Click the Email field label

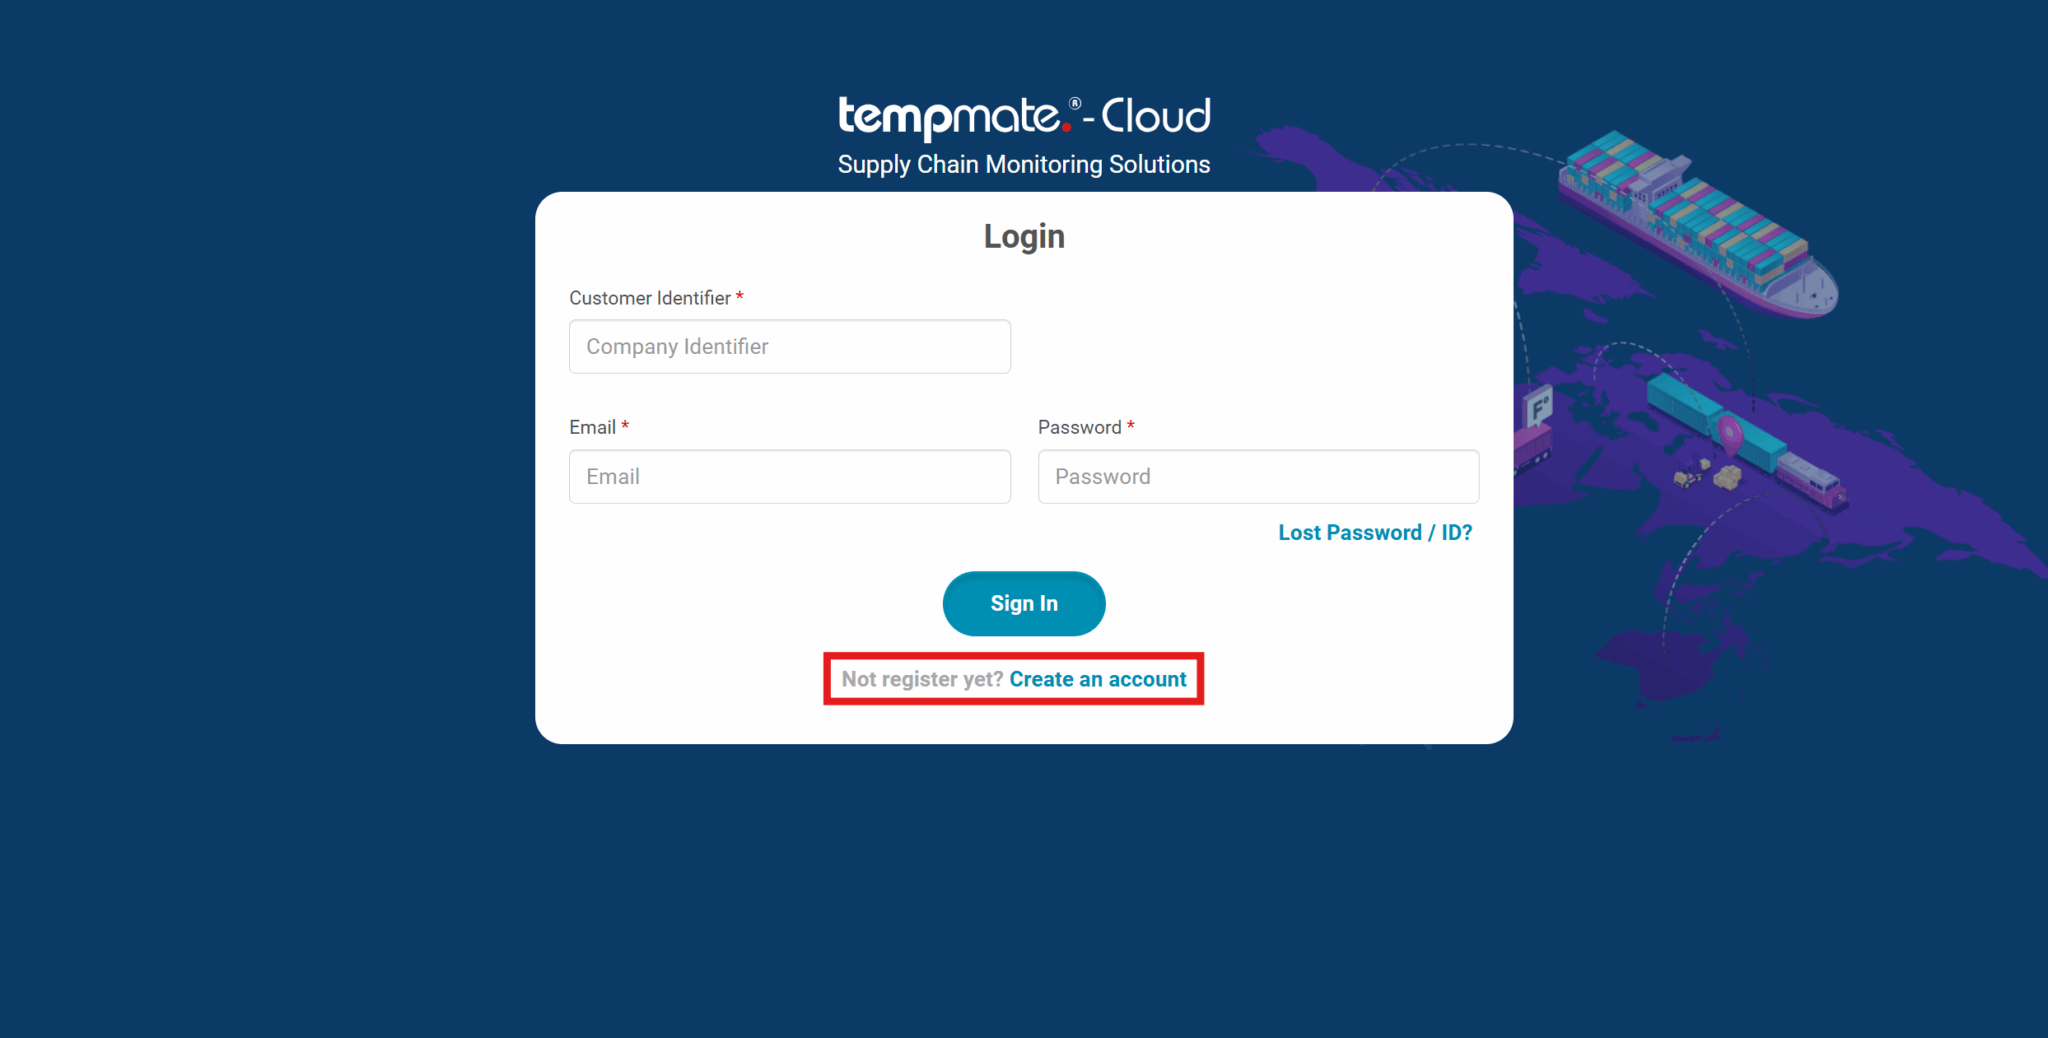(x=592, y=427)
